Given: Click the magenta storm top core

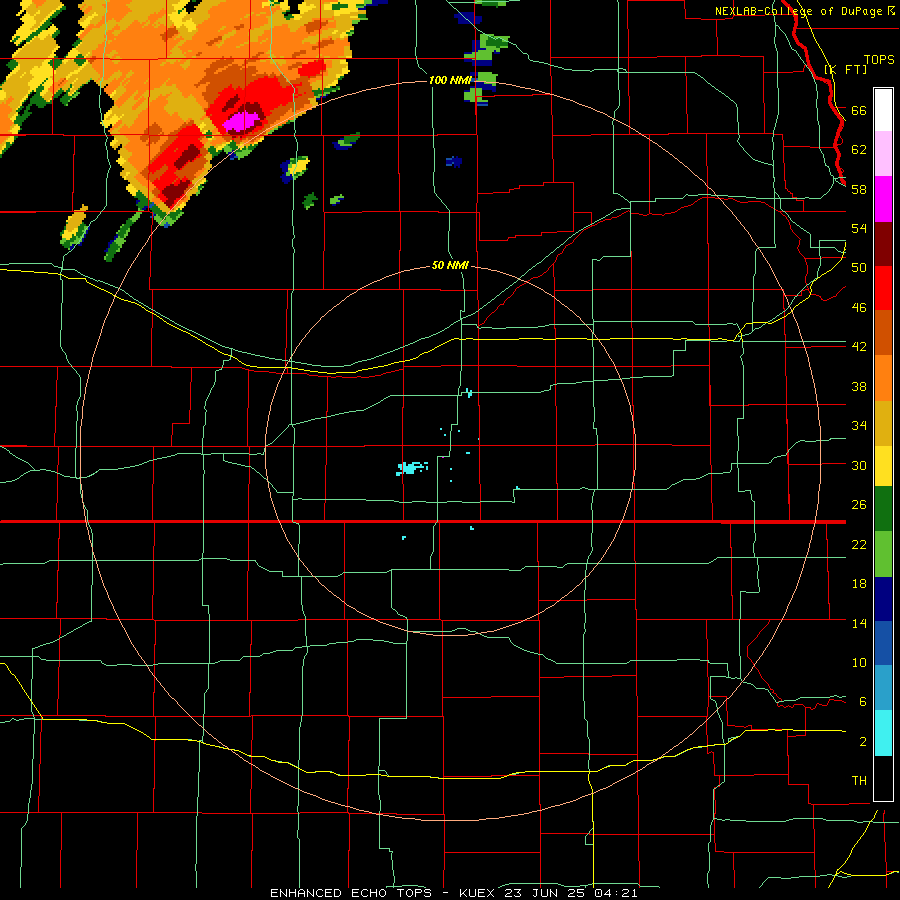Looking at the screenshot, I should click(x=241, y=121).
